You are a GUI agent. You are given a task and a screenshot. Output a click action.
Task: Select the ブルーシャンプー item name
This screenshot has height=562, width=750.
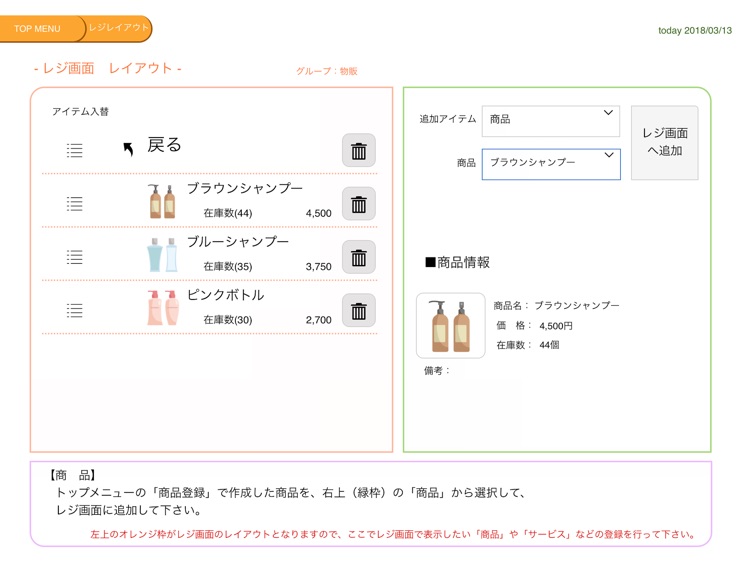pos(238,242)
